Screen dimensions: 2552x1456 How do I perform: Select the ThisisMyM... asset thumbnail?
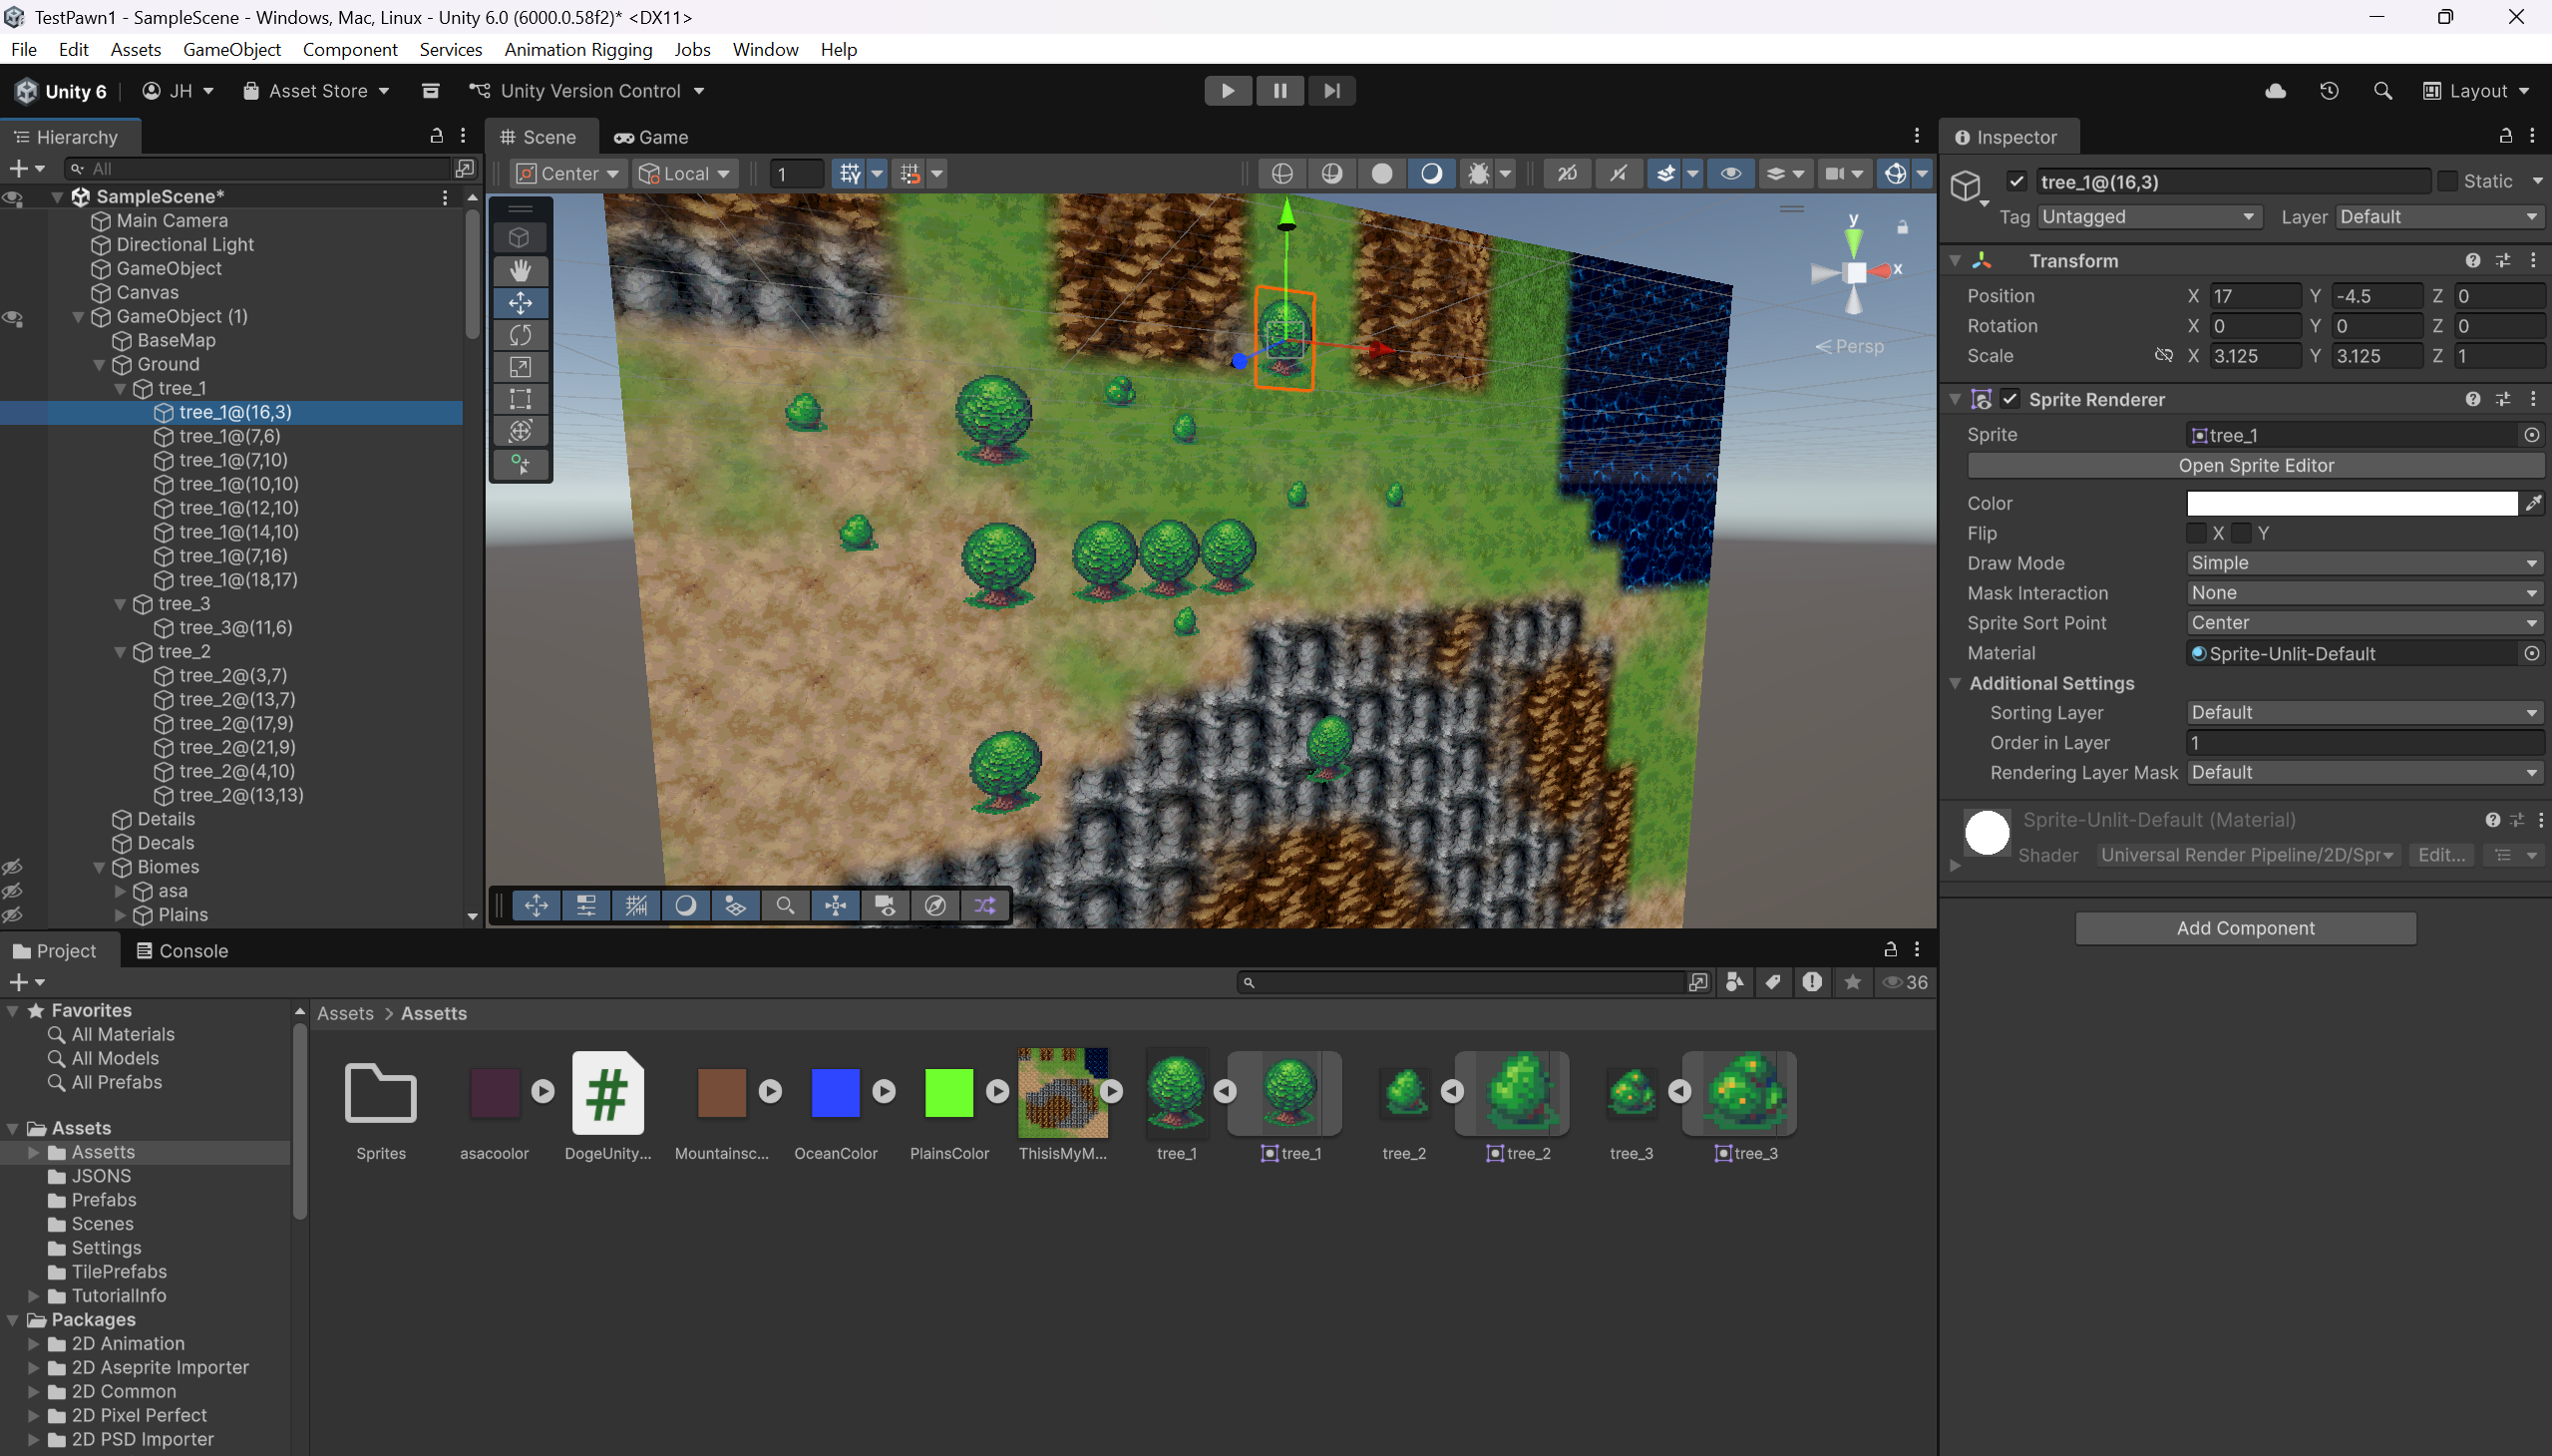1062,1093
